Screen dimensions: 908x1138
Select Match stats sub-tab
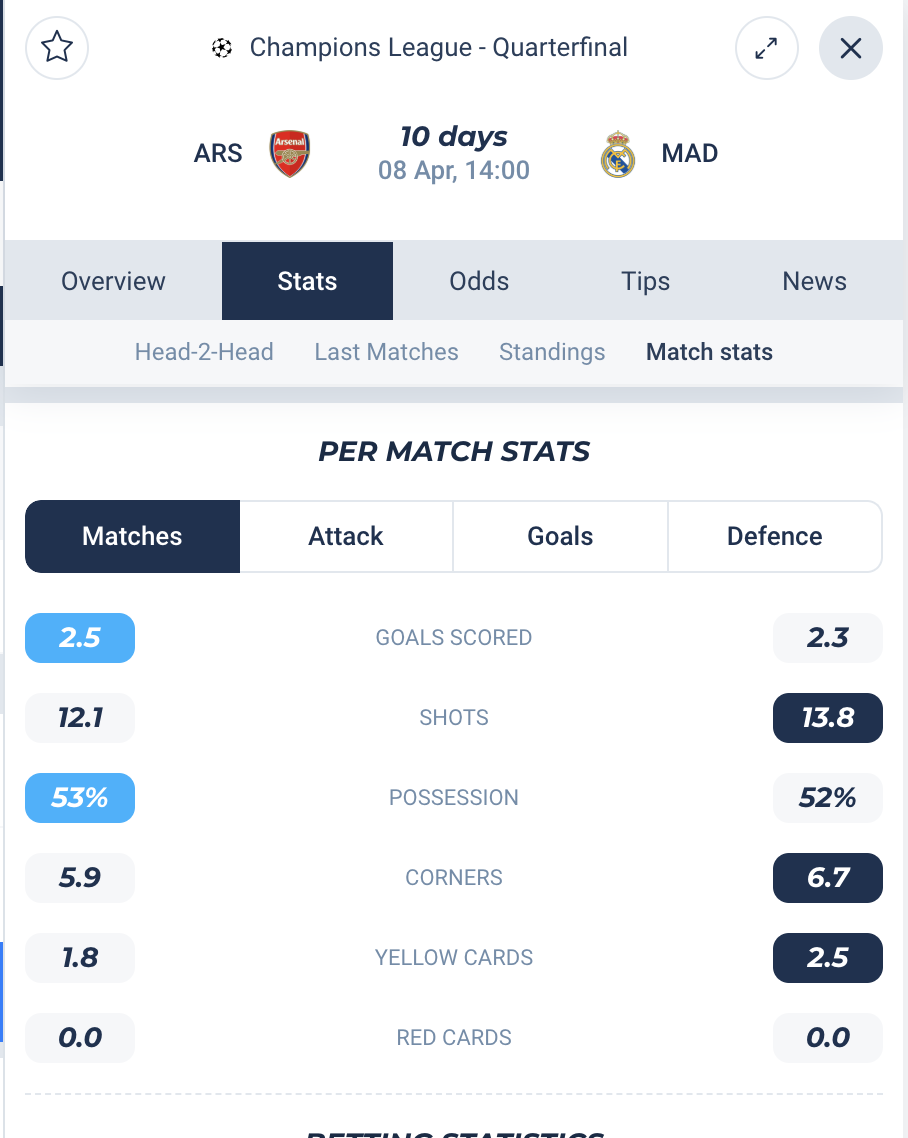pos(709,352)
